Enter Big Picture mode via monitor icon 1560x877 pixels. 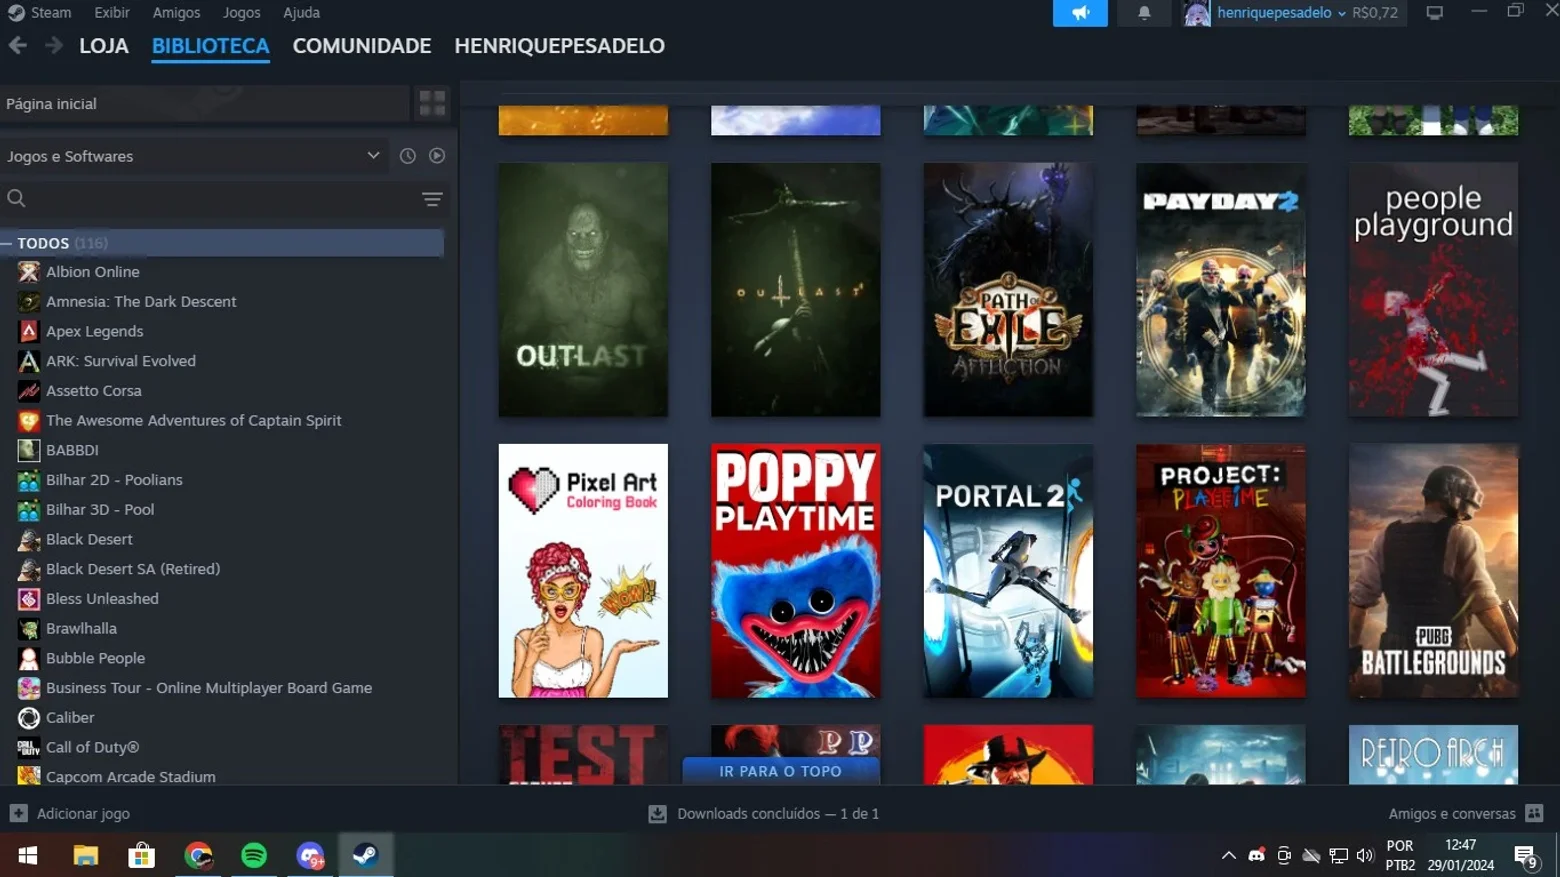[1435, 13]
